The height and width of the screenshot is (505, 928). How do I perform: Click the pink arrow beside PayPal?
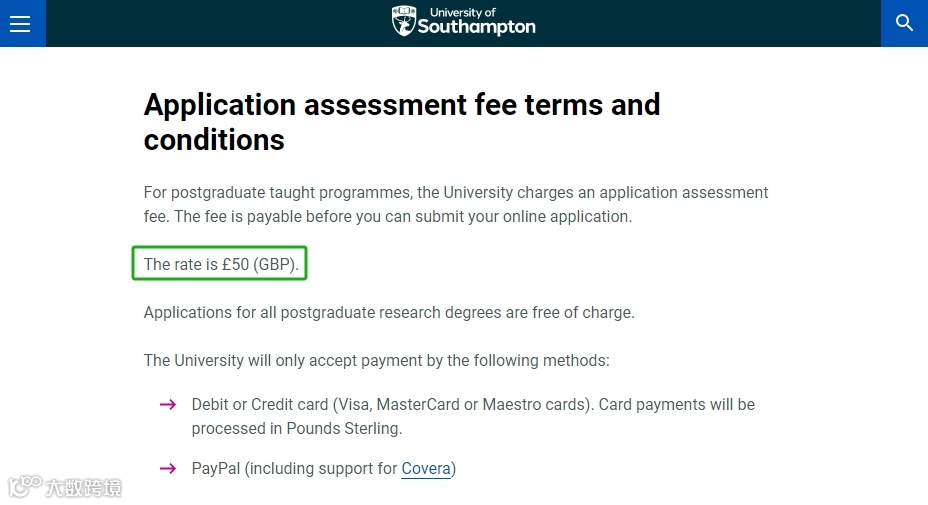[x=168, y=469]
